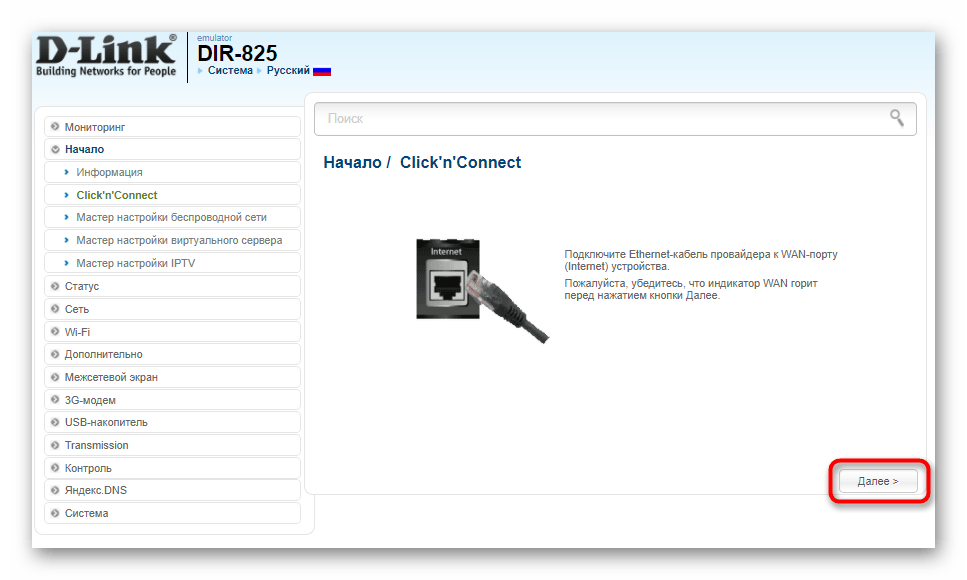The width and height of the screenshot is (967, 580).
Task: Click the D-Link logo
Action: point(106,56)
